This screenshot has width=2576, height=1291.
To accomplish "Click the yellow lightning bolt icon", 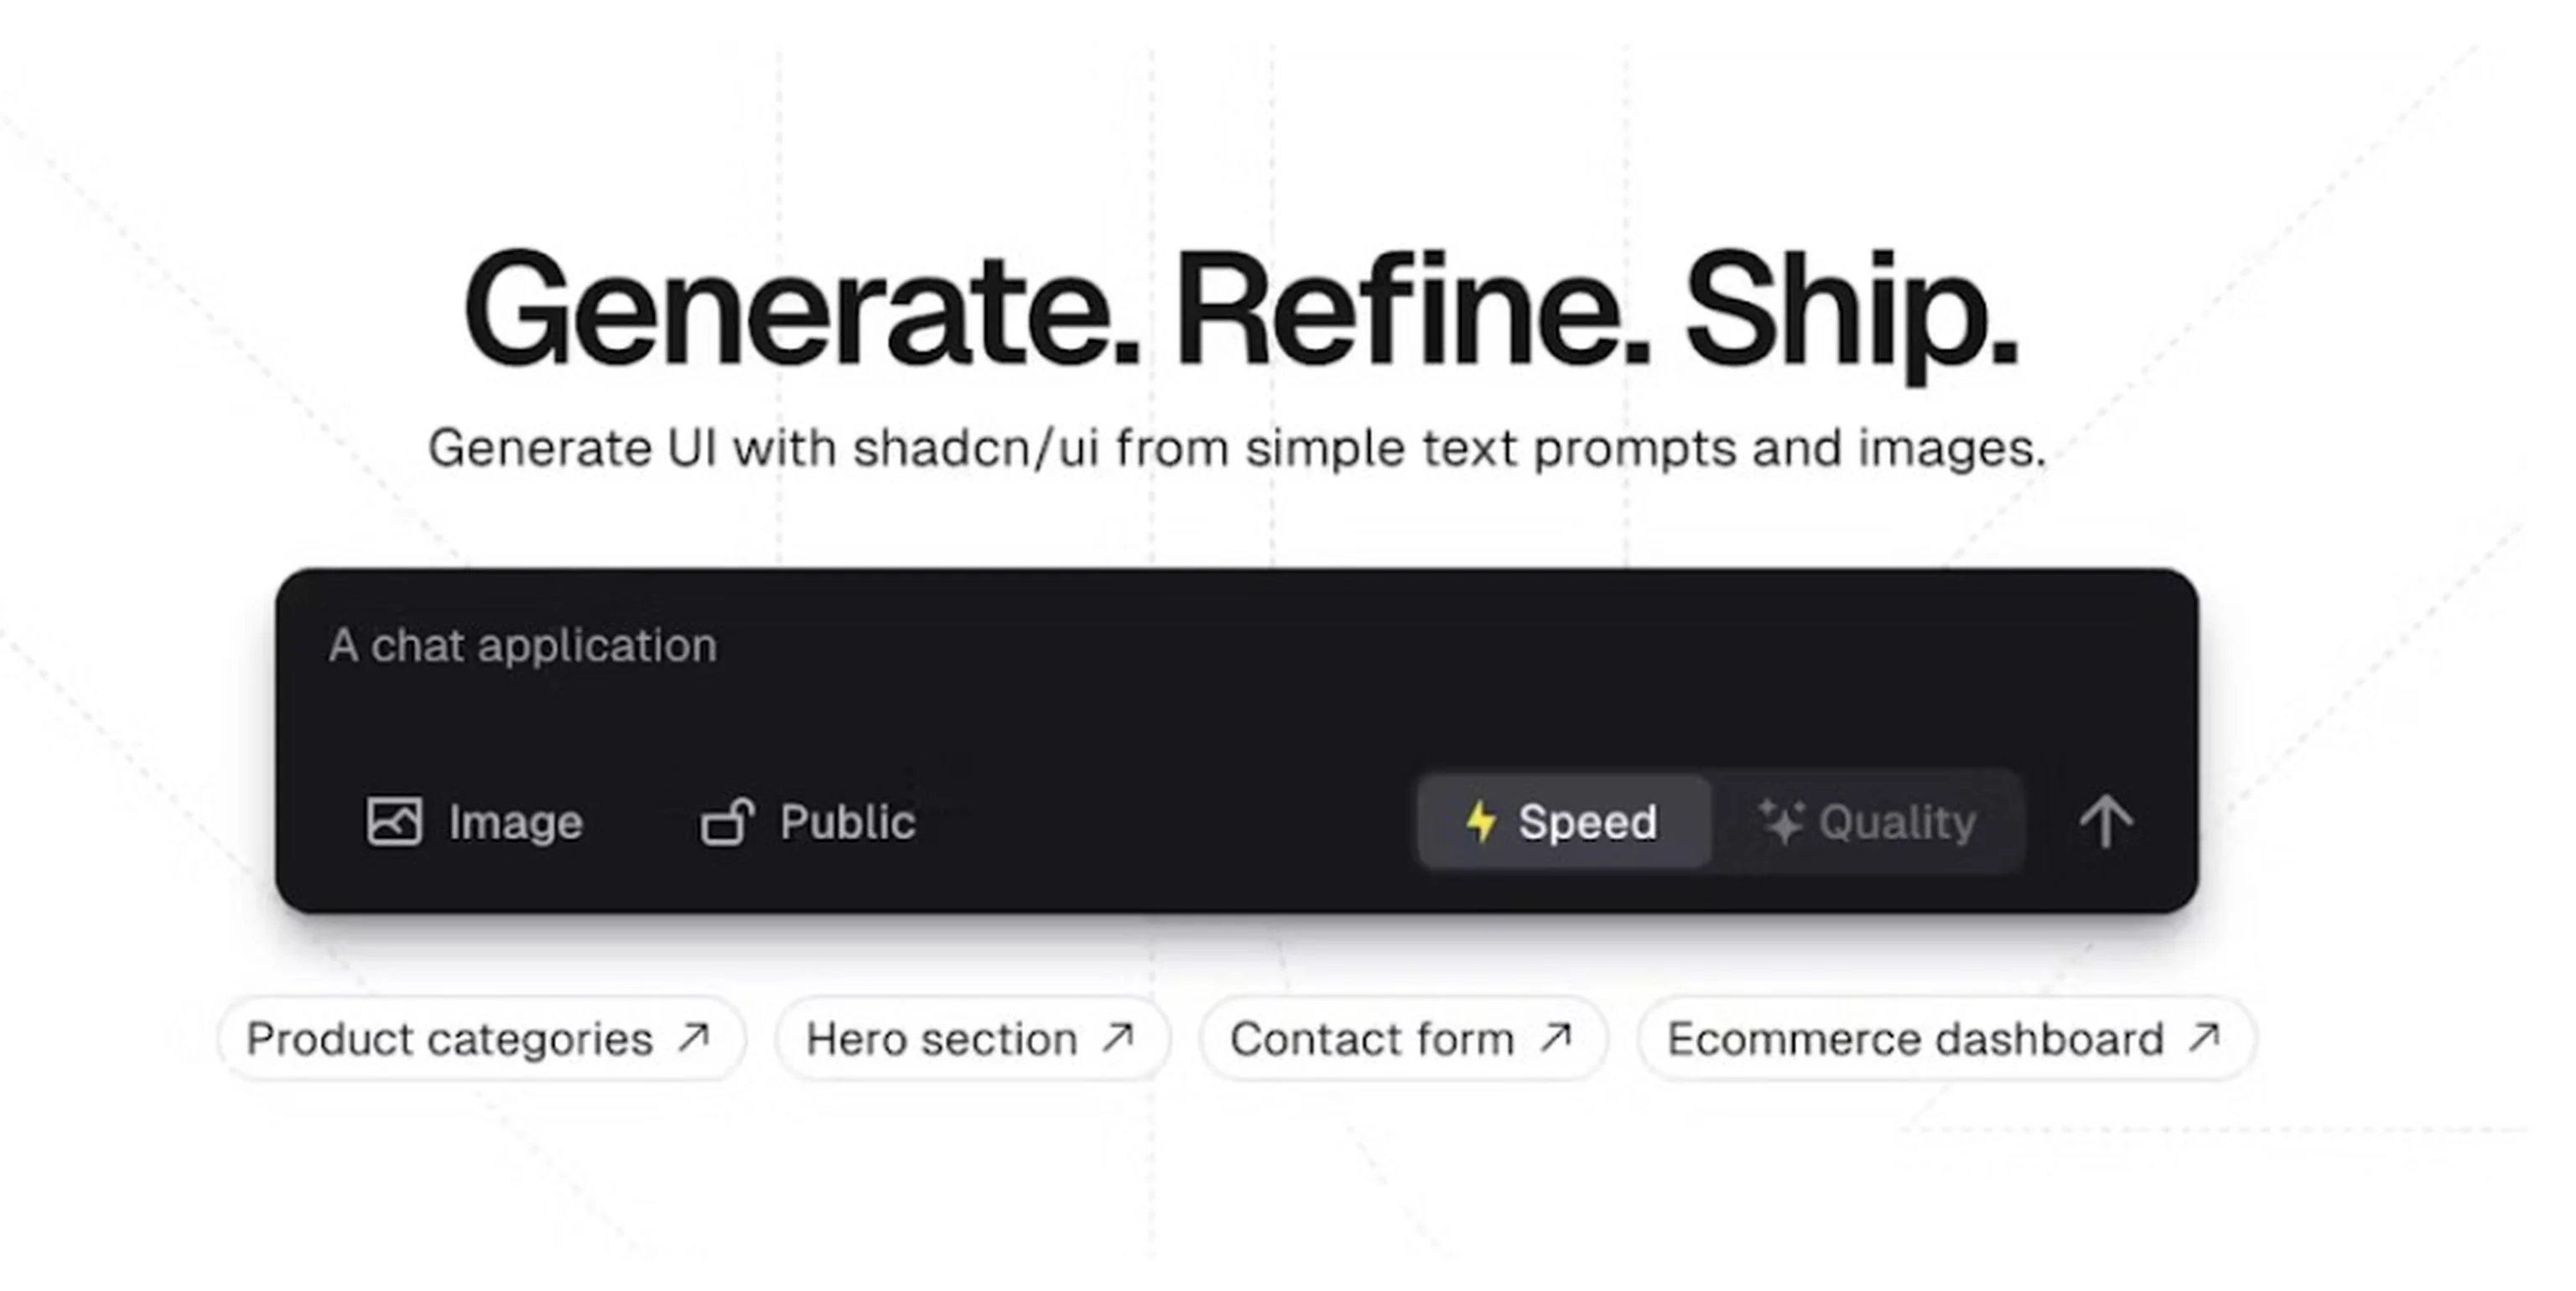I will [x=1481, y=822].
